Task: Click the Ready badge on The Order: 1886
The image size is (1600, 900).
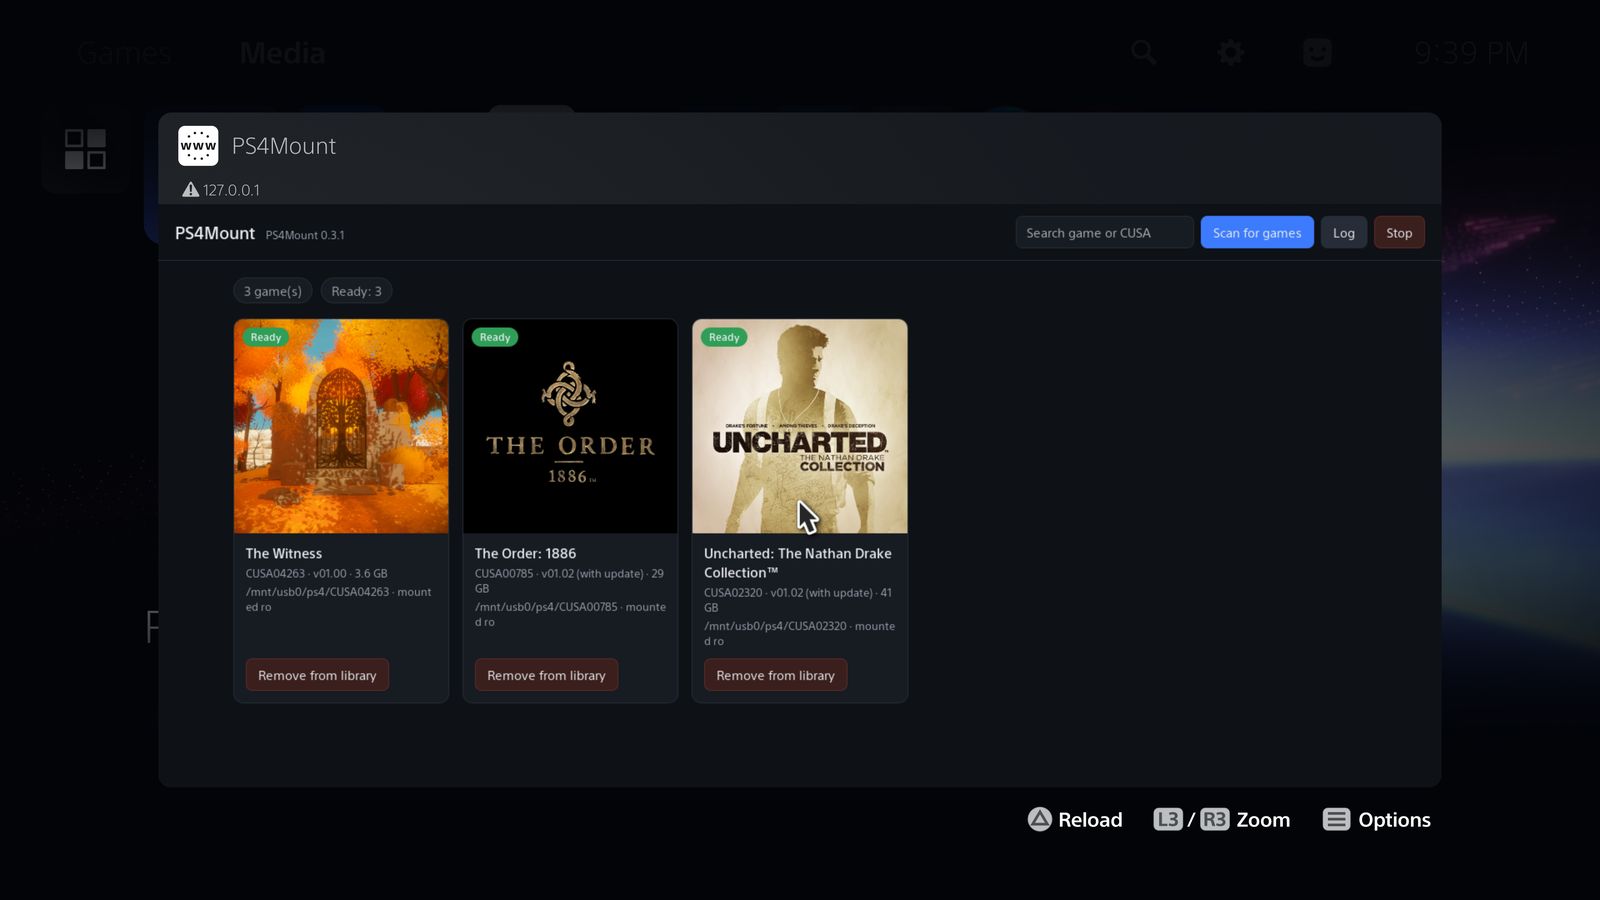Action: 495,337
